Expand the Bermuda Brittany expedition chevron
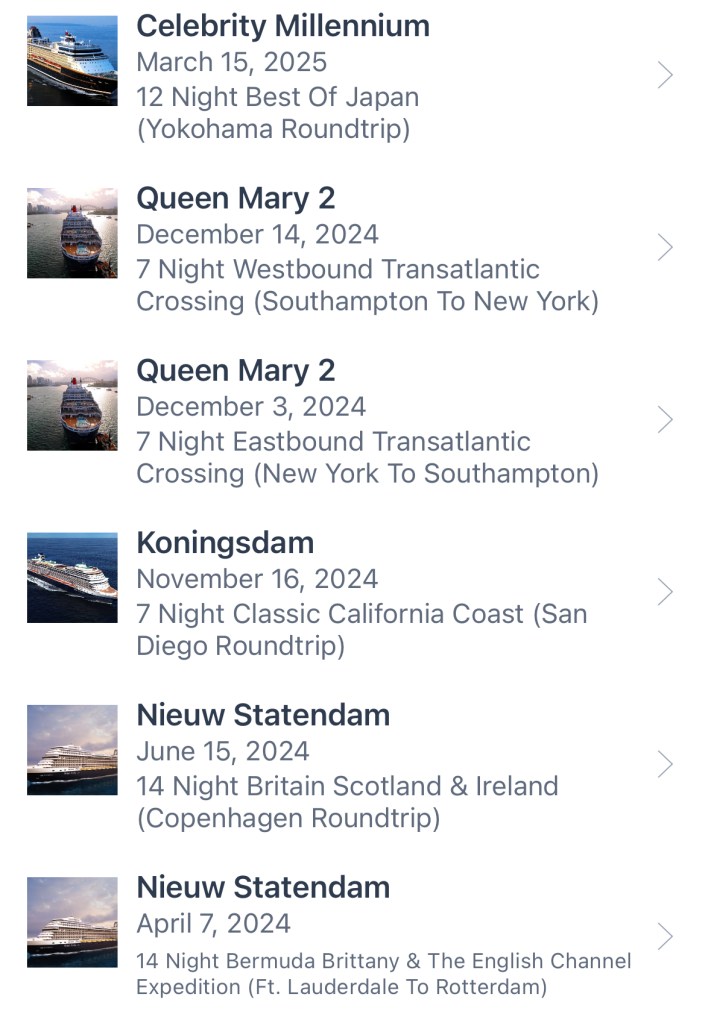The height and width of the screenshot is (1023, 711). pos(665,936)
